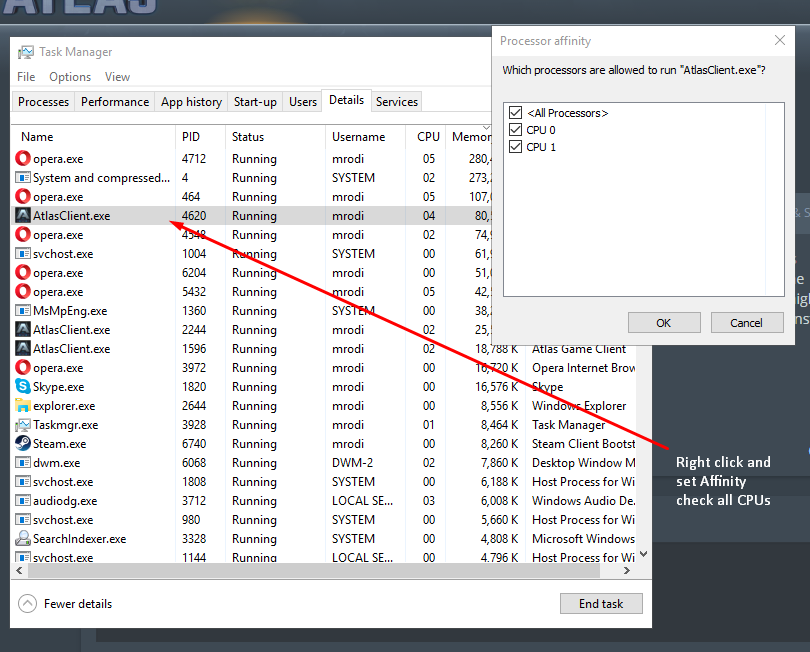Click the SearchIndexer.exe process icon

coord(23,539)
